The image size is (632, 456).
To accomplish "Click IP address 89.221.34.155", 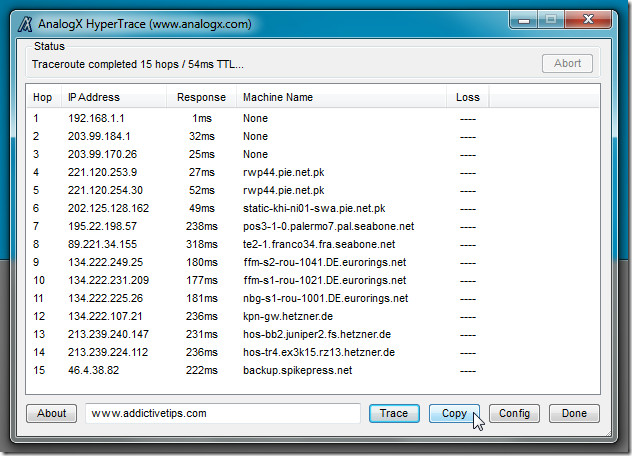I will pyautogui.click(x=102, y=244).
